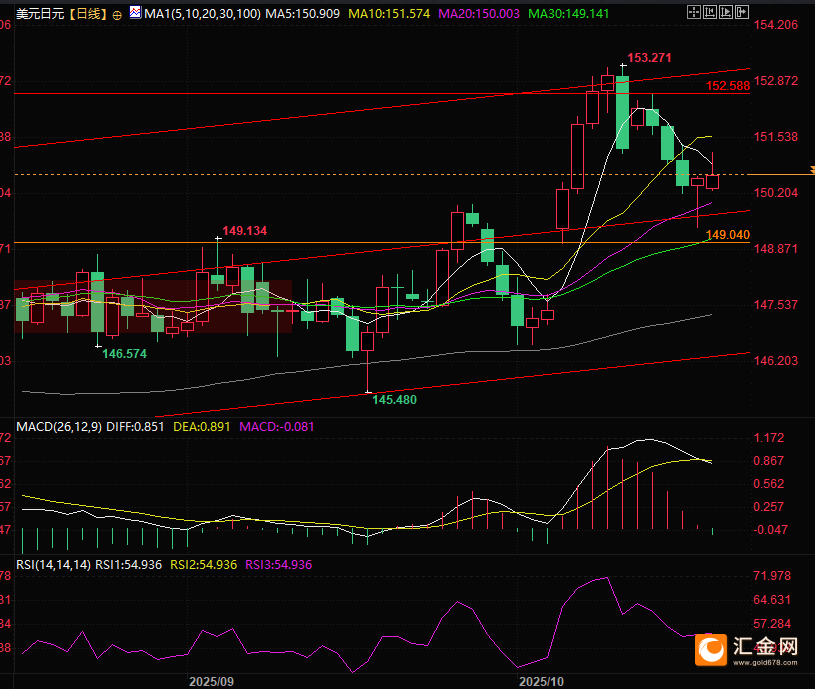This screenshot has width=815, height=689.
Task: Click the 149.134 peak price label
Action: 244,231
